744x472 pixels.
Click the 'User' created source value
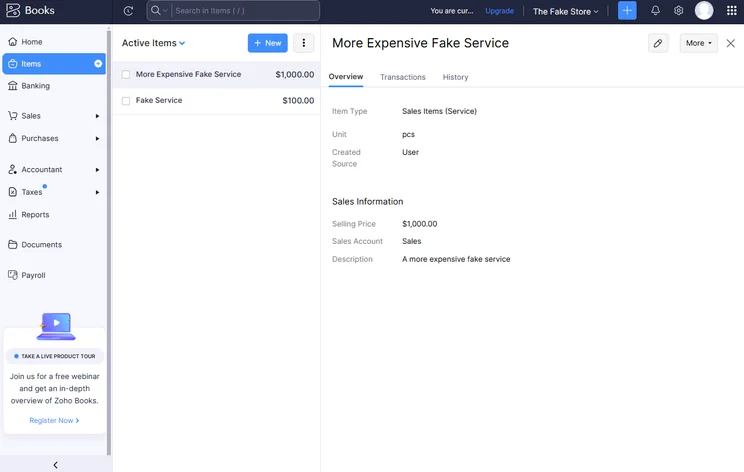coord(410,152)
